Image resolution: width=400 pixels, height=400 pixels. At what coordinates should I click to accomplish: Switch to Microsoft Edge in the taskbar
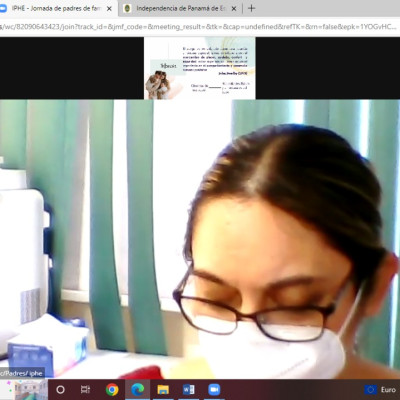coord(137,389)
